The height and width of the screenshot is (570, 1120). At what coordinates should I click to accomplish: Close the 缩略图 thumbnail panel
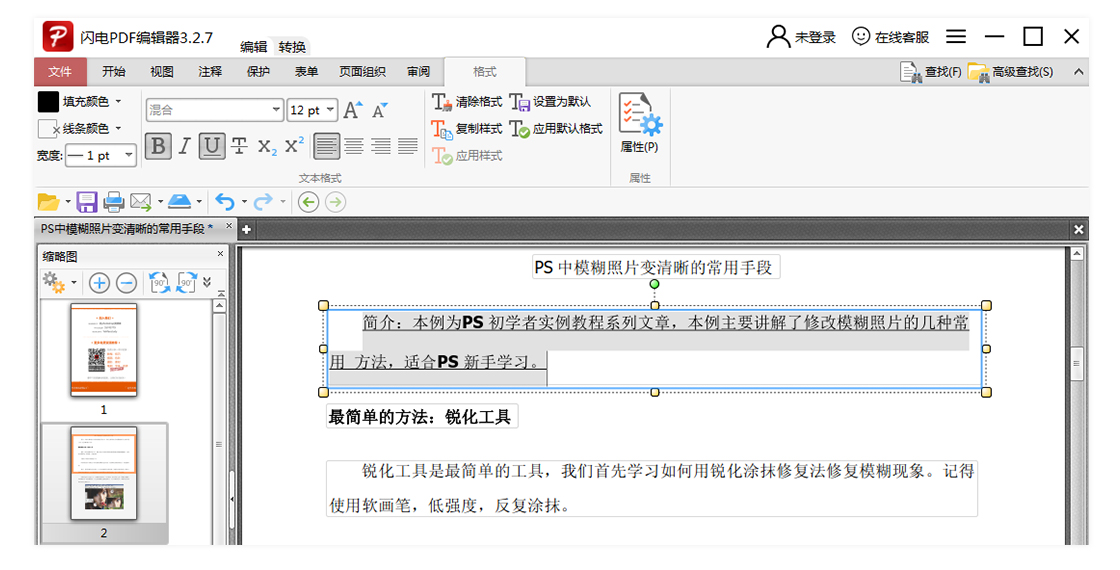220,254
